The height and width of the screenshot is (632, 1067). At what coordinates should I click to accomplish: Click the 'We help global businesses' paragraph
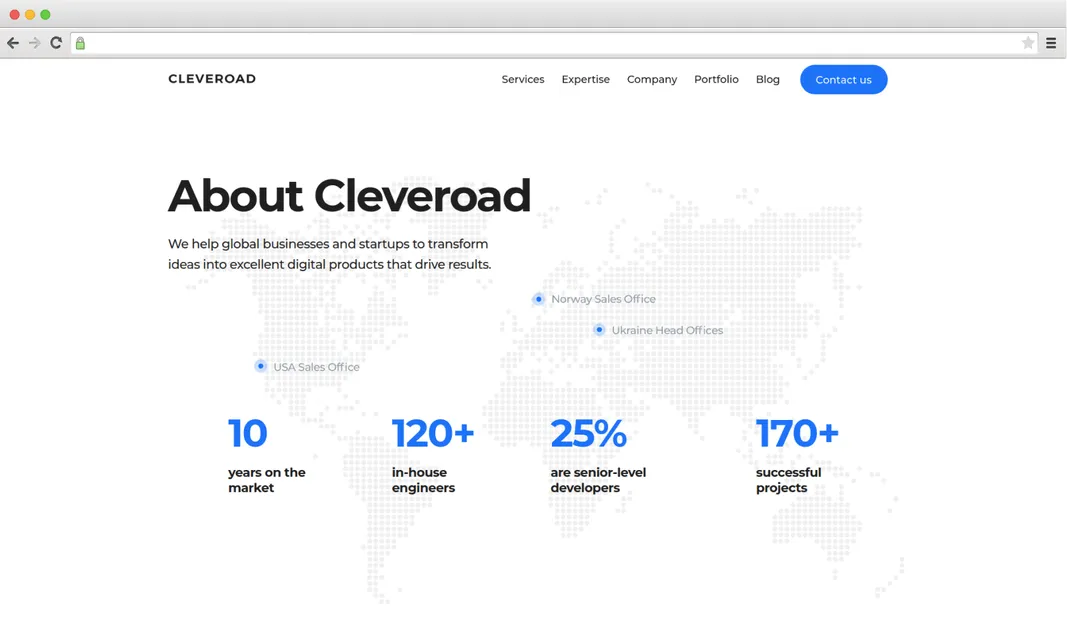(x=329, y=254)
